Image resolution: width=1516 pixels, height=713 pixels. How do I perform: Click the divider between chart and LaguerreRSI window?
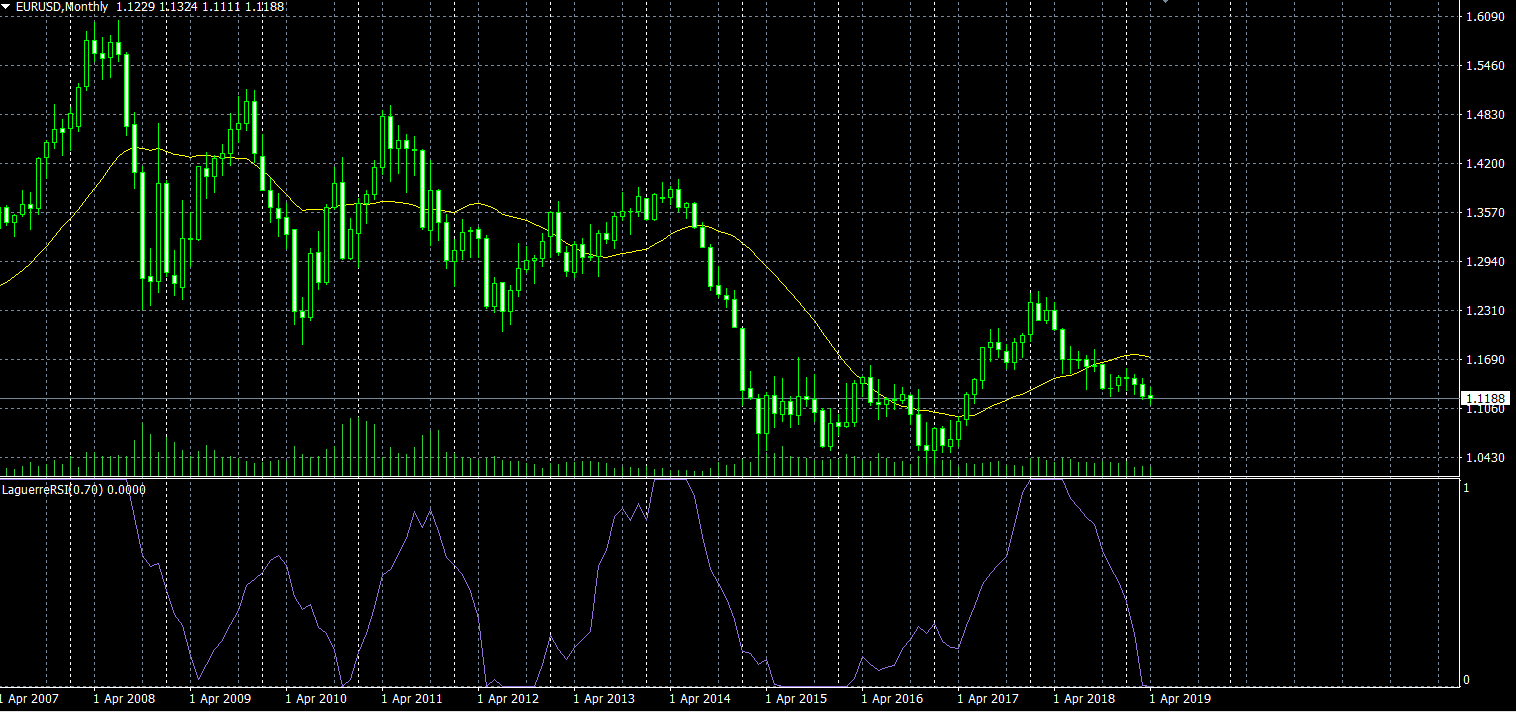(x=728, y=478)
